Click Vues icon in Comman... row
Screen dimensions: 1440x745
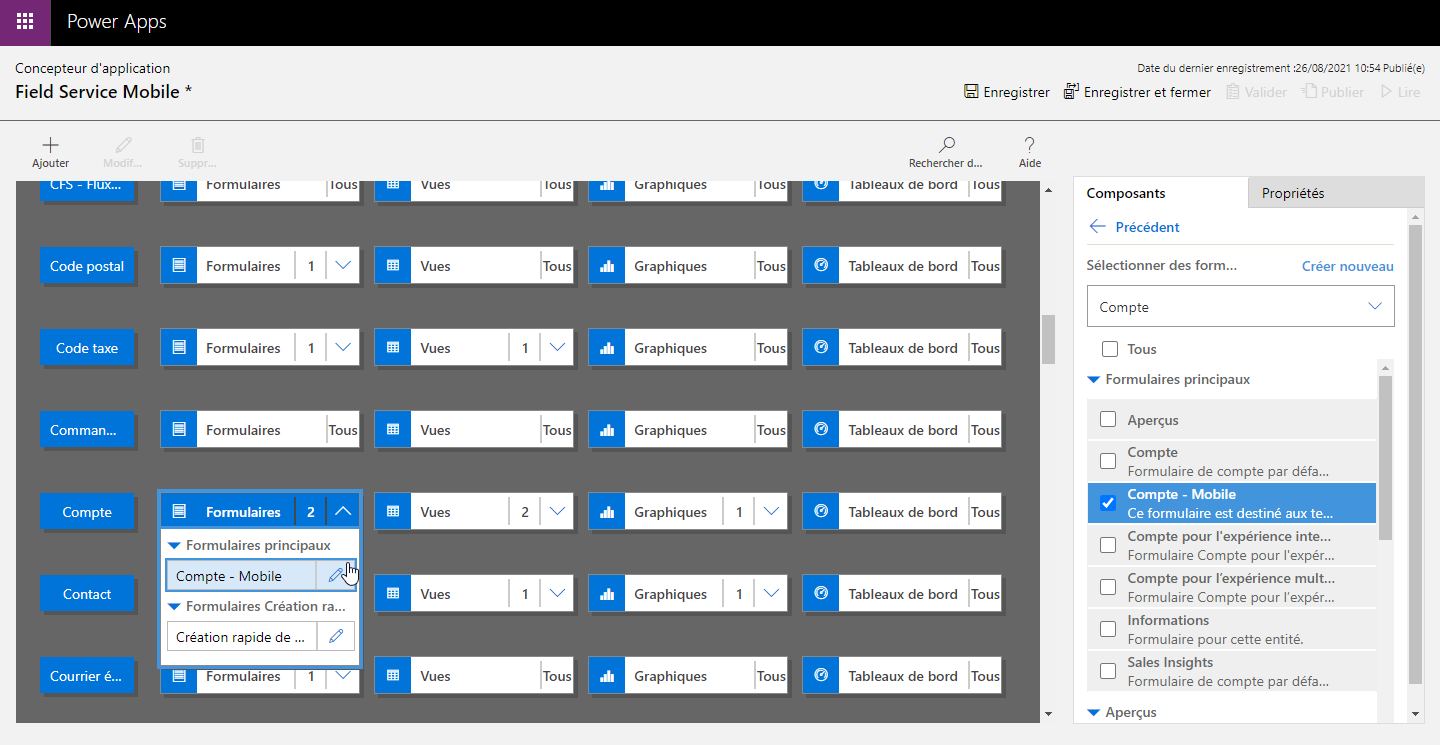393,430
